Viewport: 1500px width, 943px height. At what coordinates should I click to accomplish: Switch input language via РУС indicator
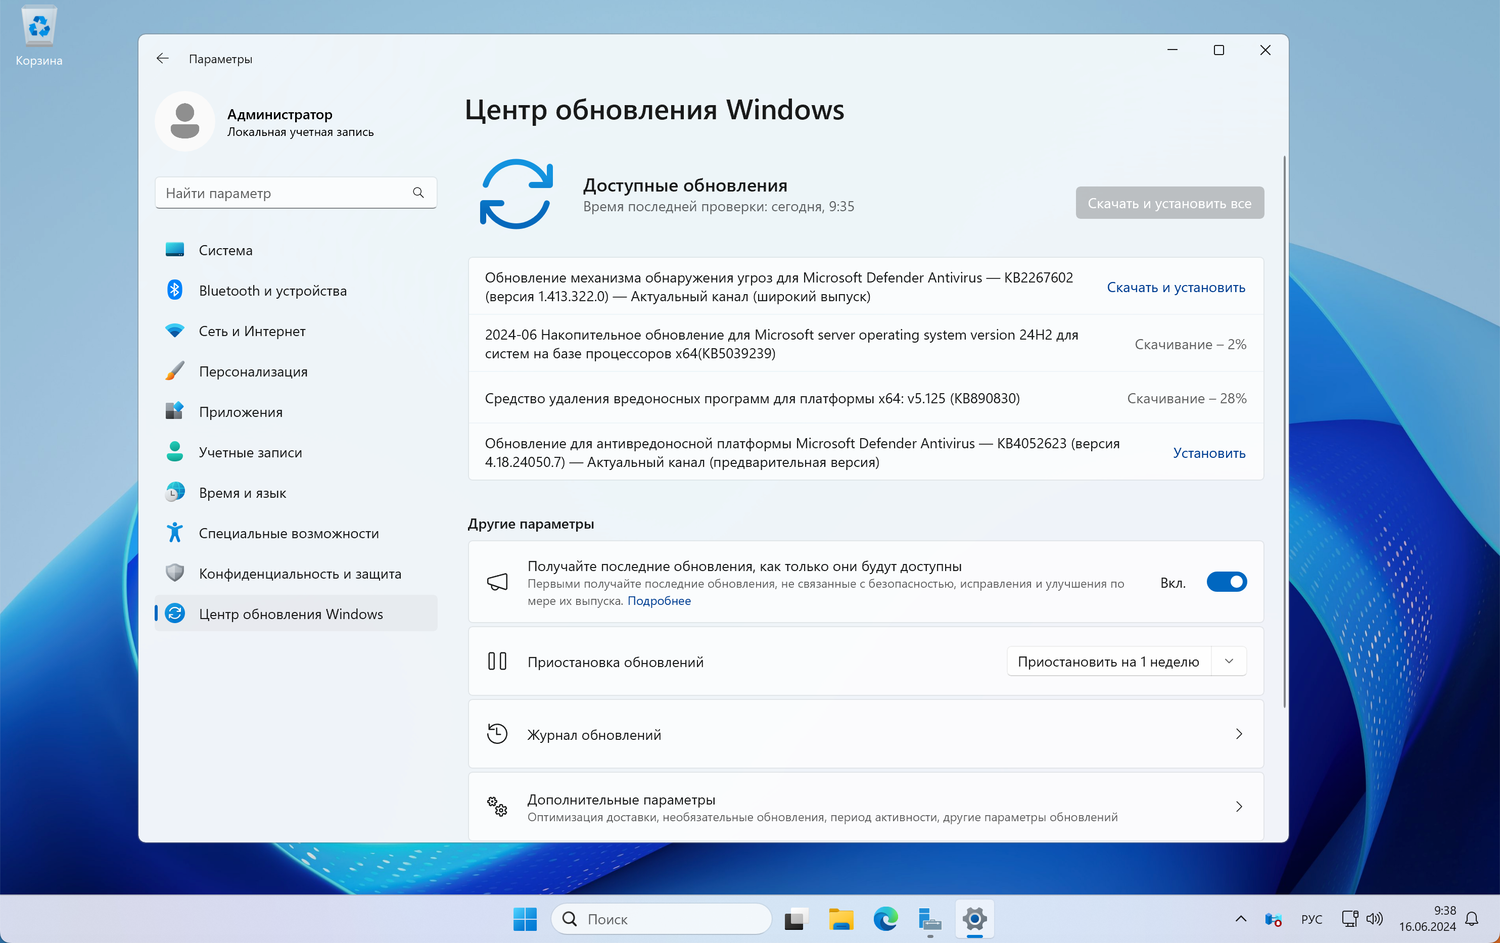tap(1312, 919)
